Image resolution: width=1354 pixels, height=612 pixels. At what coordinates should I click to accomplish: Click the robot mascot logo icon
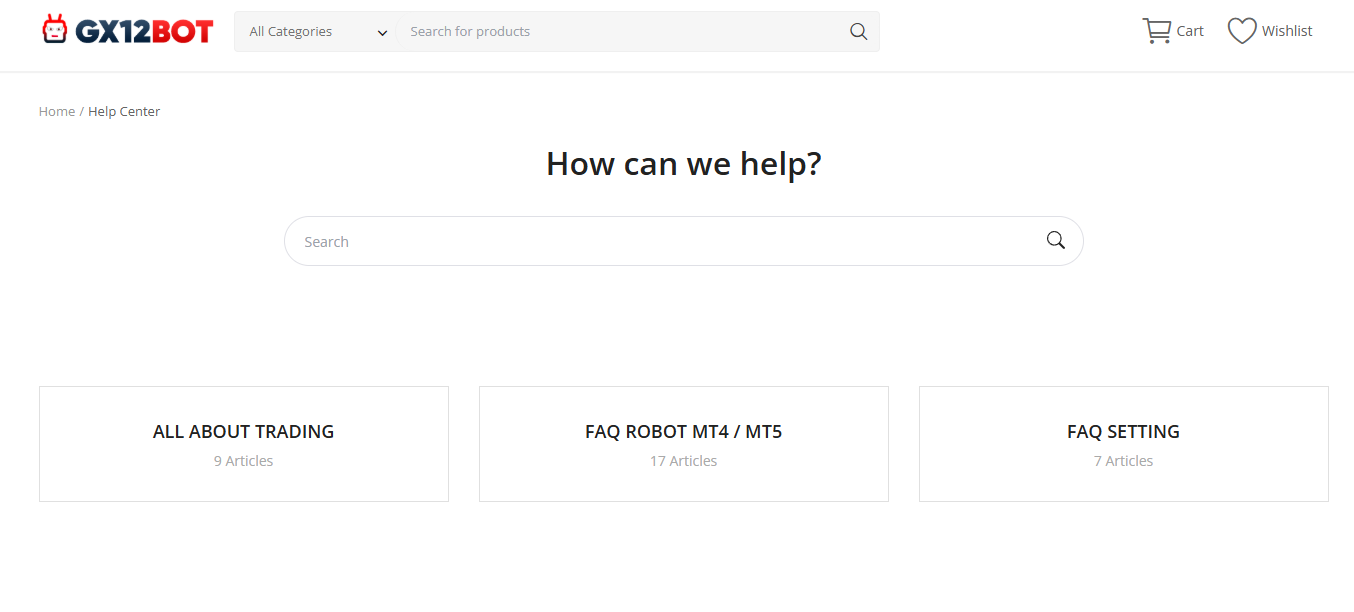pyautogui.click(x=54, y=30)
